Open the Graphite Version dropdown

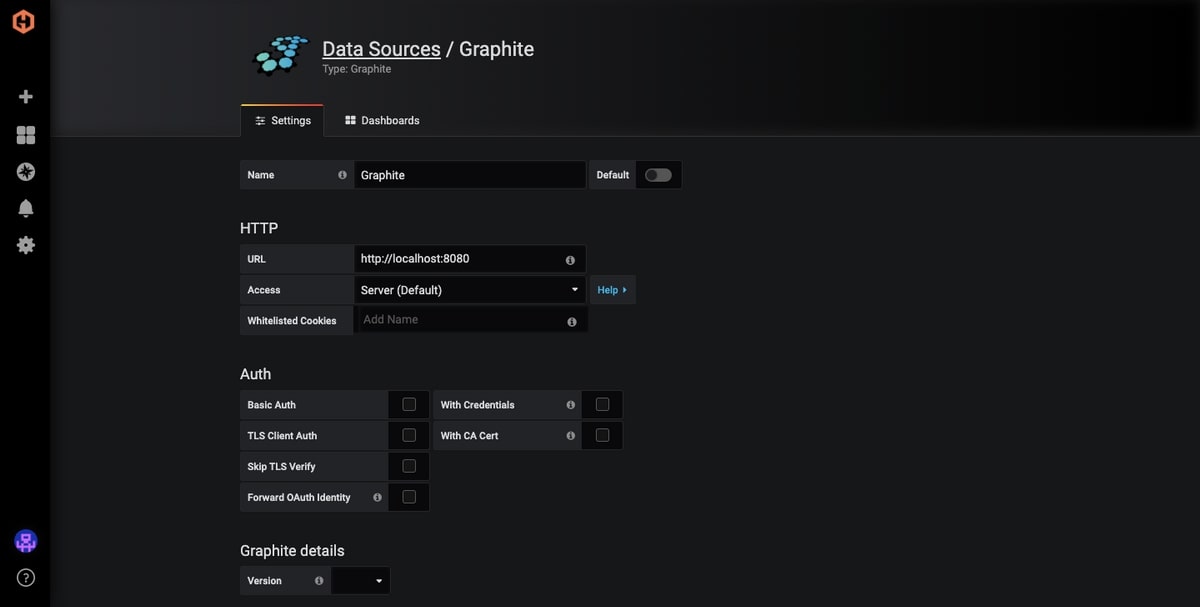click(360, 581)
